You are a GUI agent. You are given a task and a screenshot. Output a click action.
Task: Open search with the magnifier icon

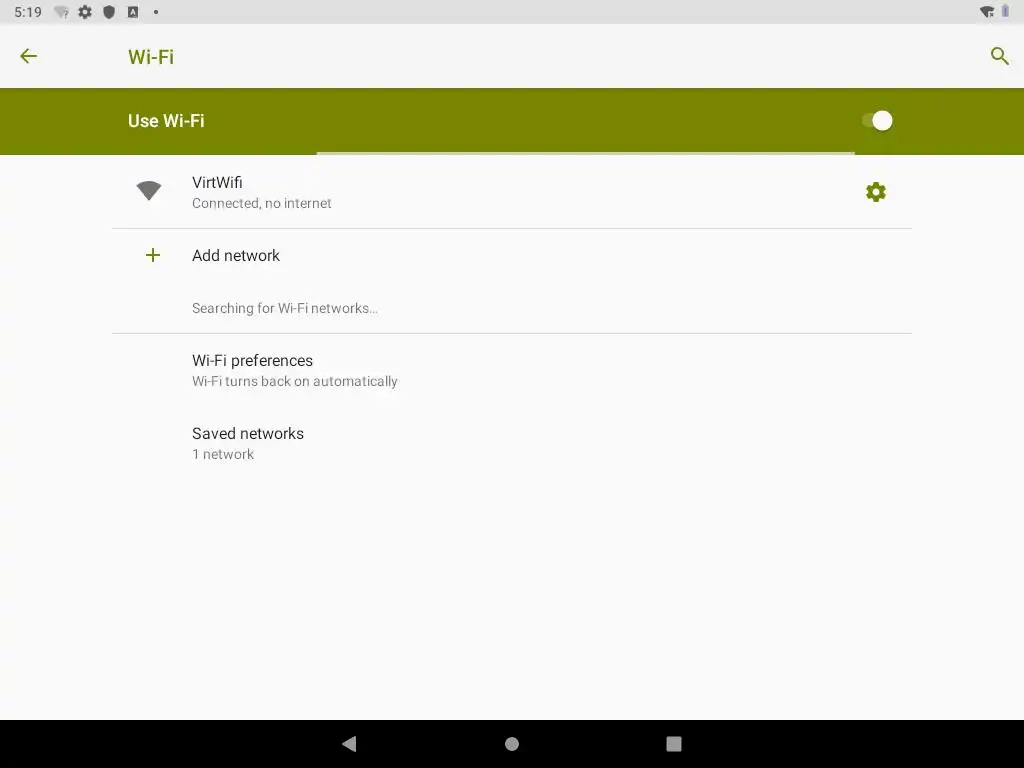(x=999, y=56)
